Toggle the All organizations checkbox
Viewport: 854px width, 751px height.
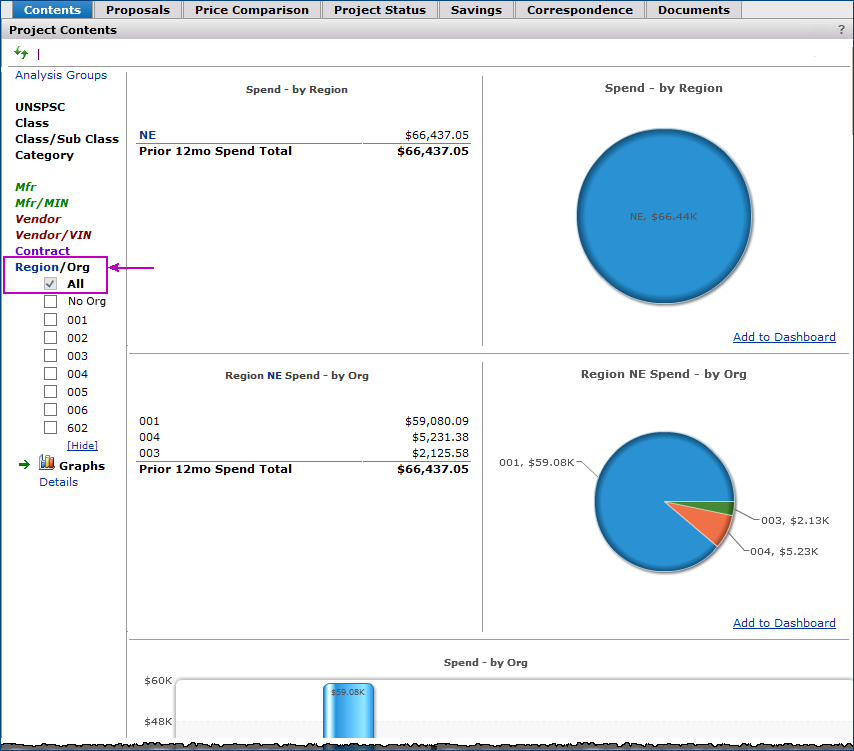[x=50, y=284]
